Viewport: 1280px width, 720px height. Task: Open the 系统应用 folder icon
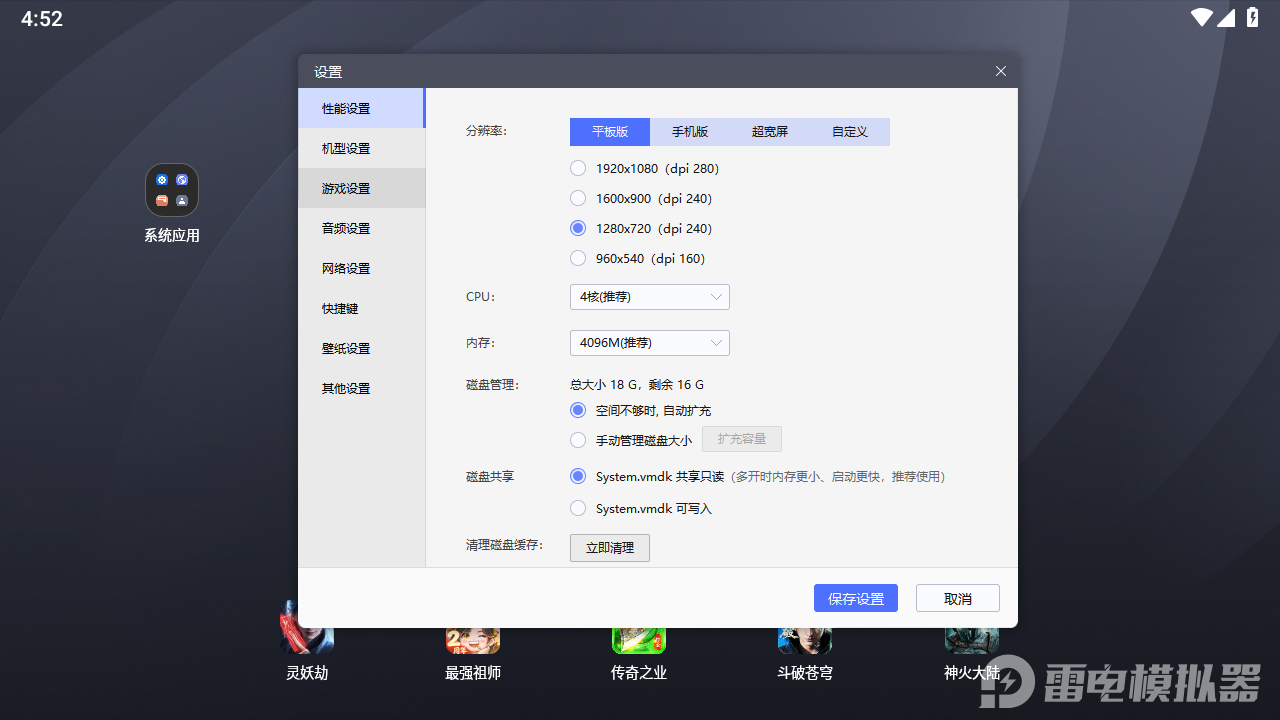172,191
